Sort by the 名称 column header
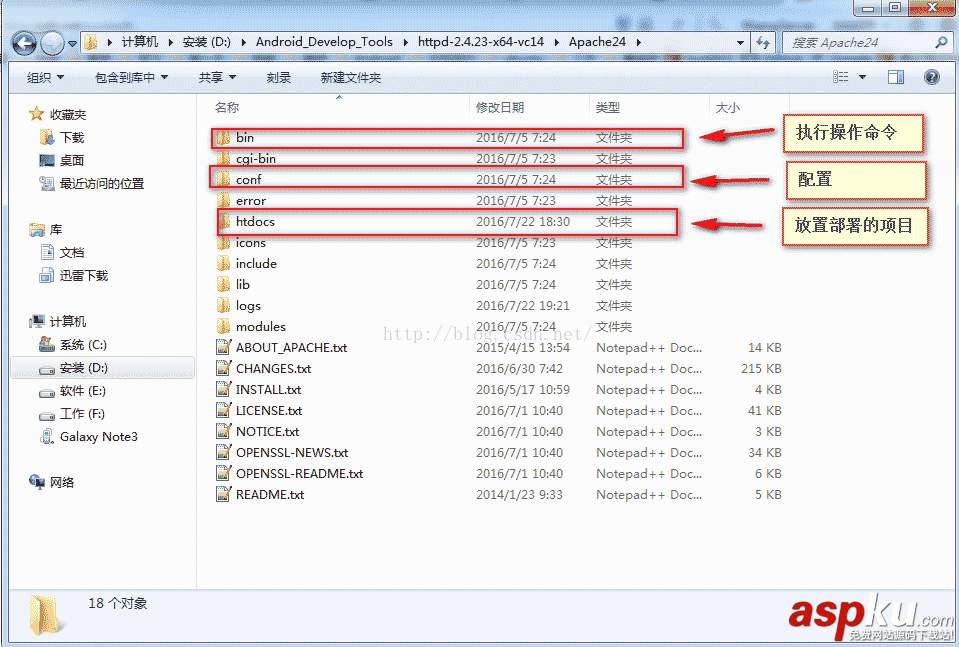 click(x=227, y=108)
